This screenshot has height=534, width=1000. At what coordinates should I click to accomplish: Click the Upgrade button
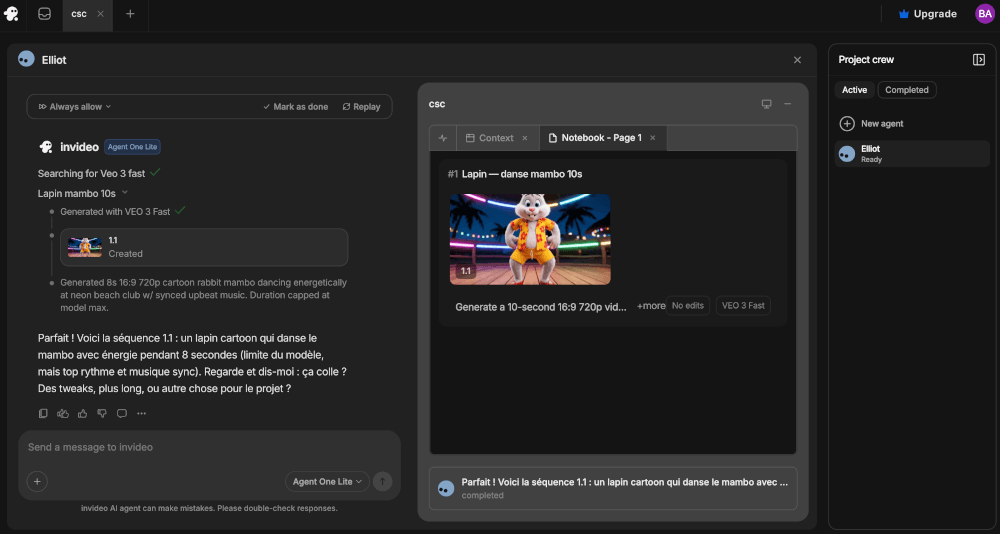[x=927, y=14]
